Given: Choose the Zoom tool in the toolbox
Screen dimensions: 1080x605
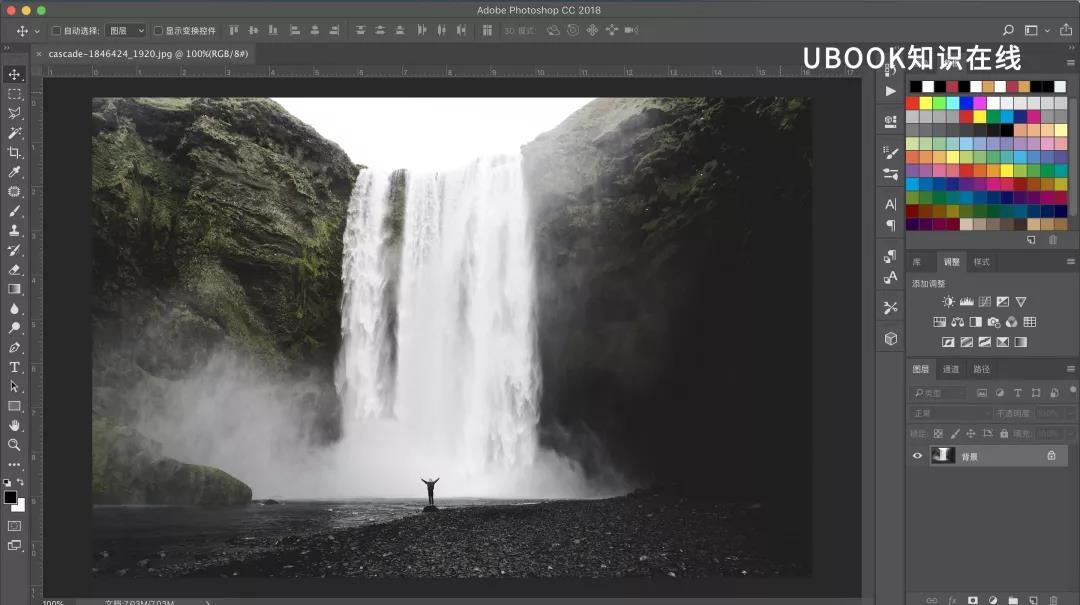Looking at the screenshot, I should pos(14,445).
